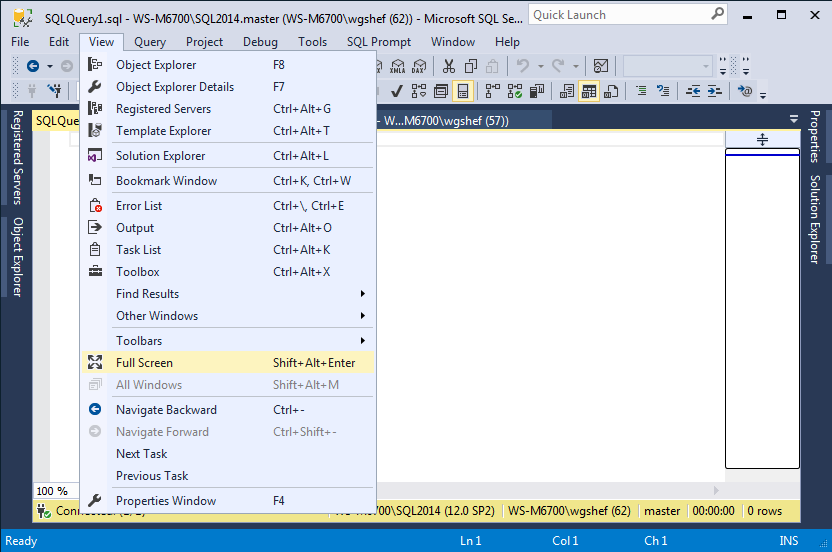Viewport: 832px width, 552px height.
Task: Click the editor split bar handle
Action: 762,140
